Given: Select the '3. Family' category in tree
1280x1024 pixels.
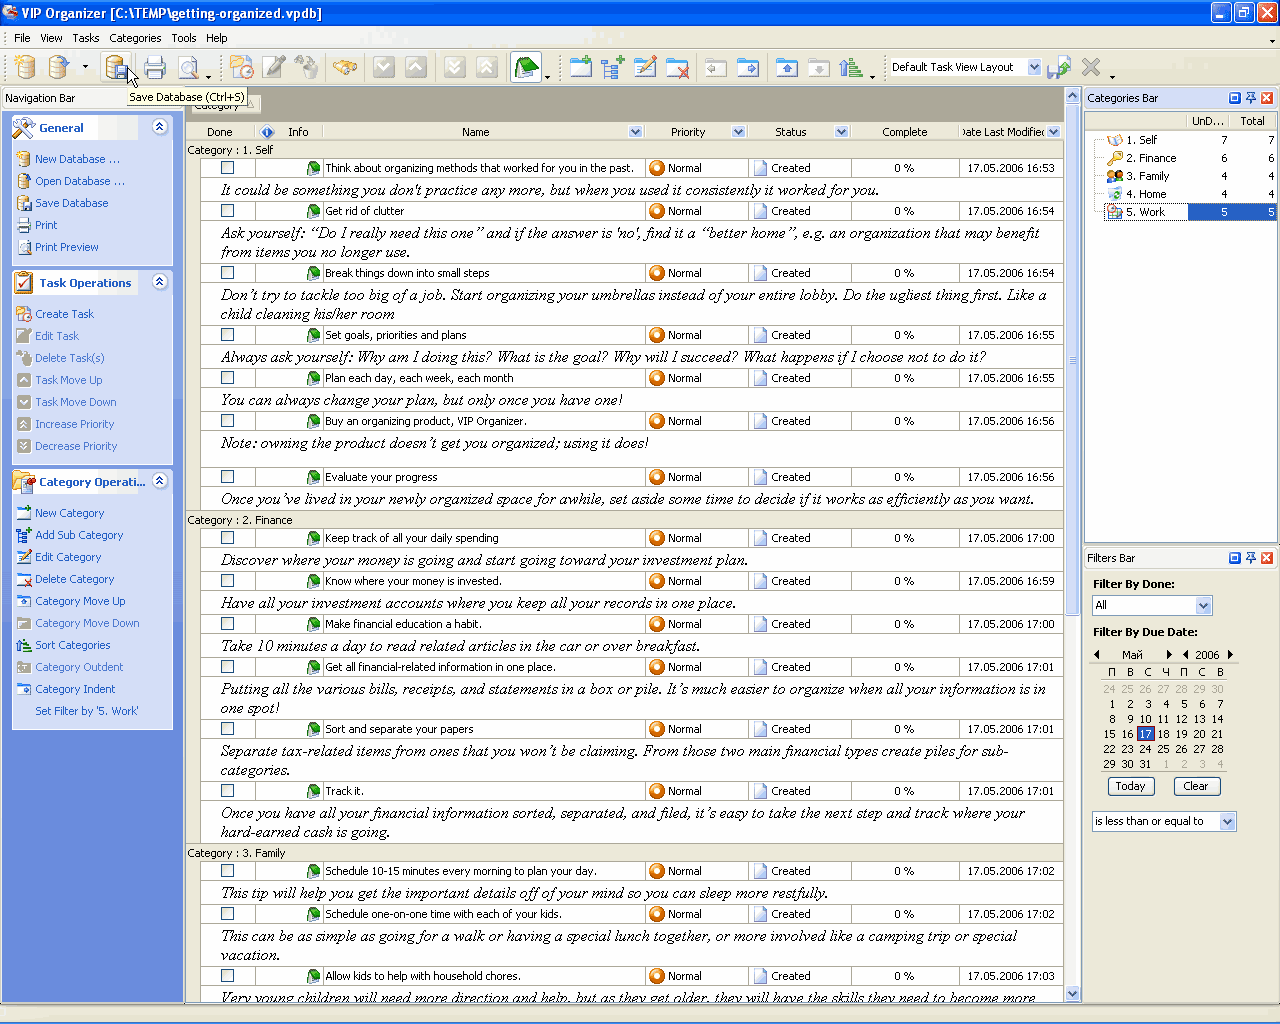Looking at the screenshot, I should pos(1147,176).
